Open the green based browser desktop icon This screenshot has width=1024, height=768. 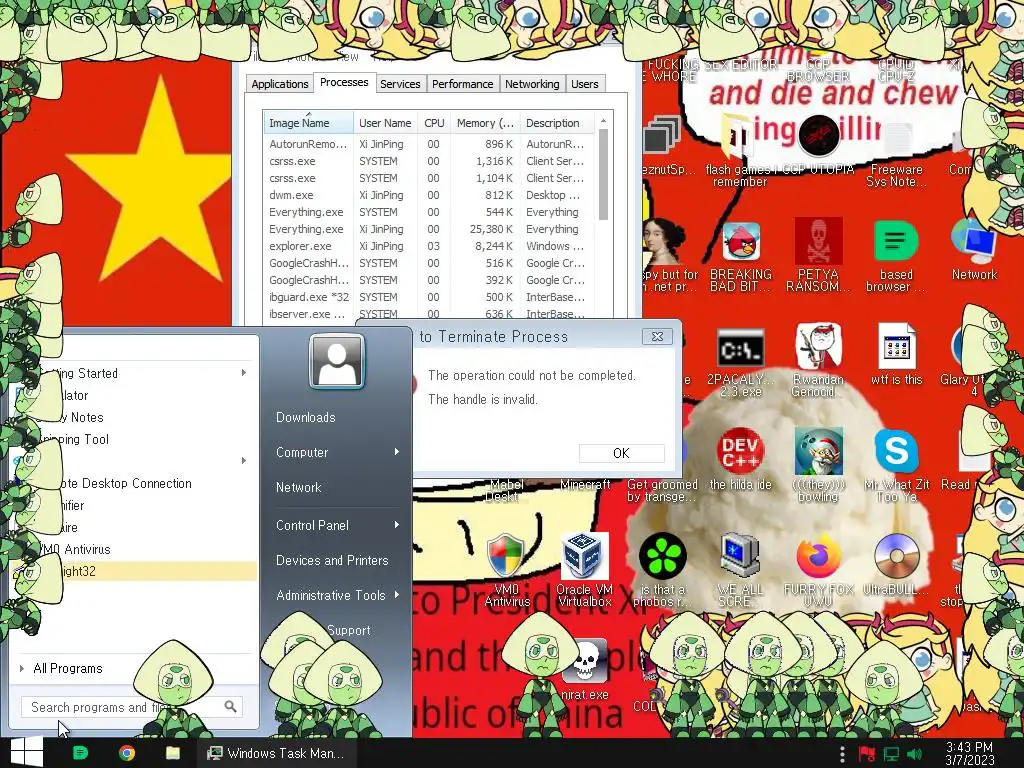coord(896,242)
